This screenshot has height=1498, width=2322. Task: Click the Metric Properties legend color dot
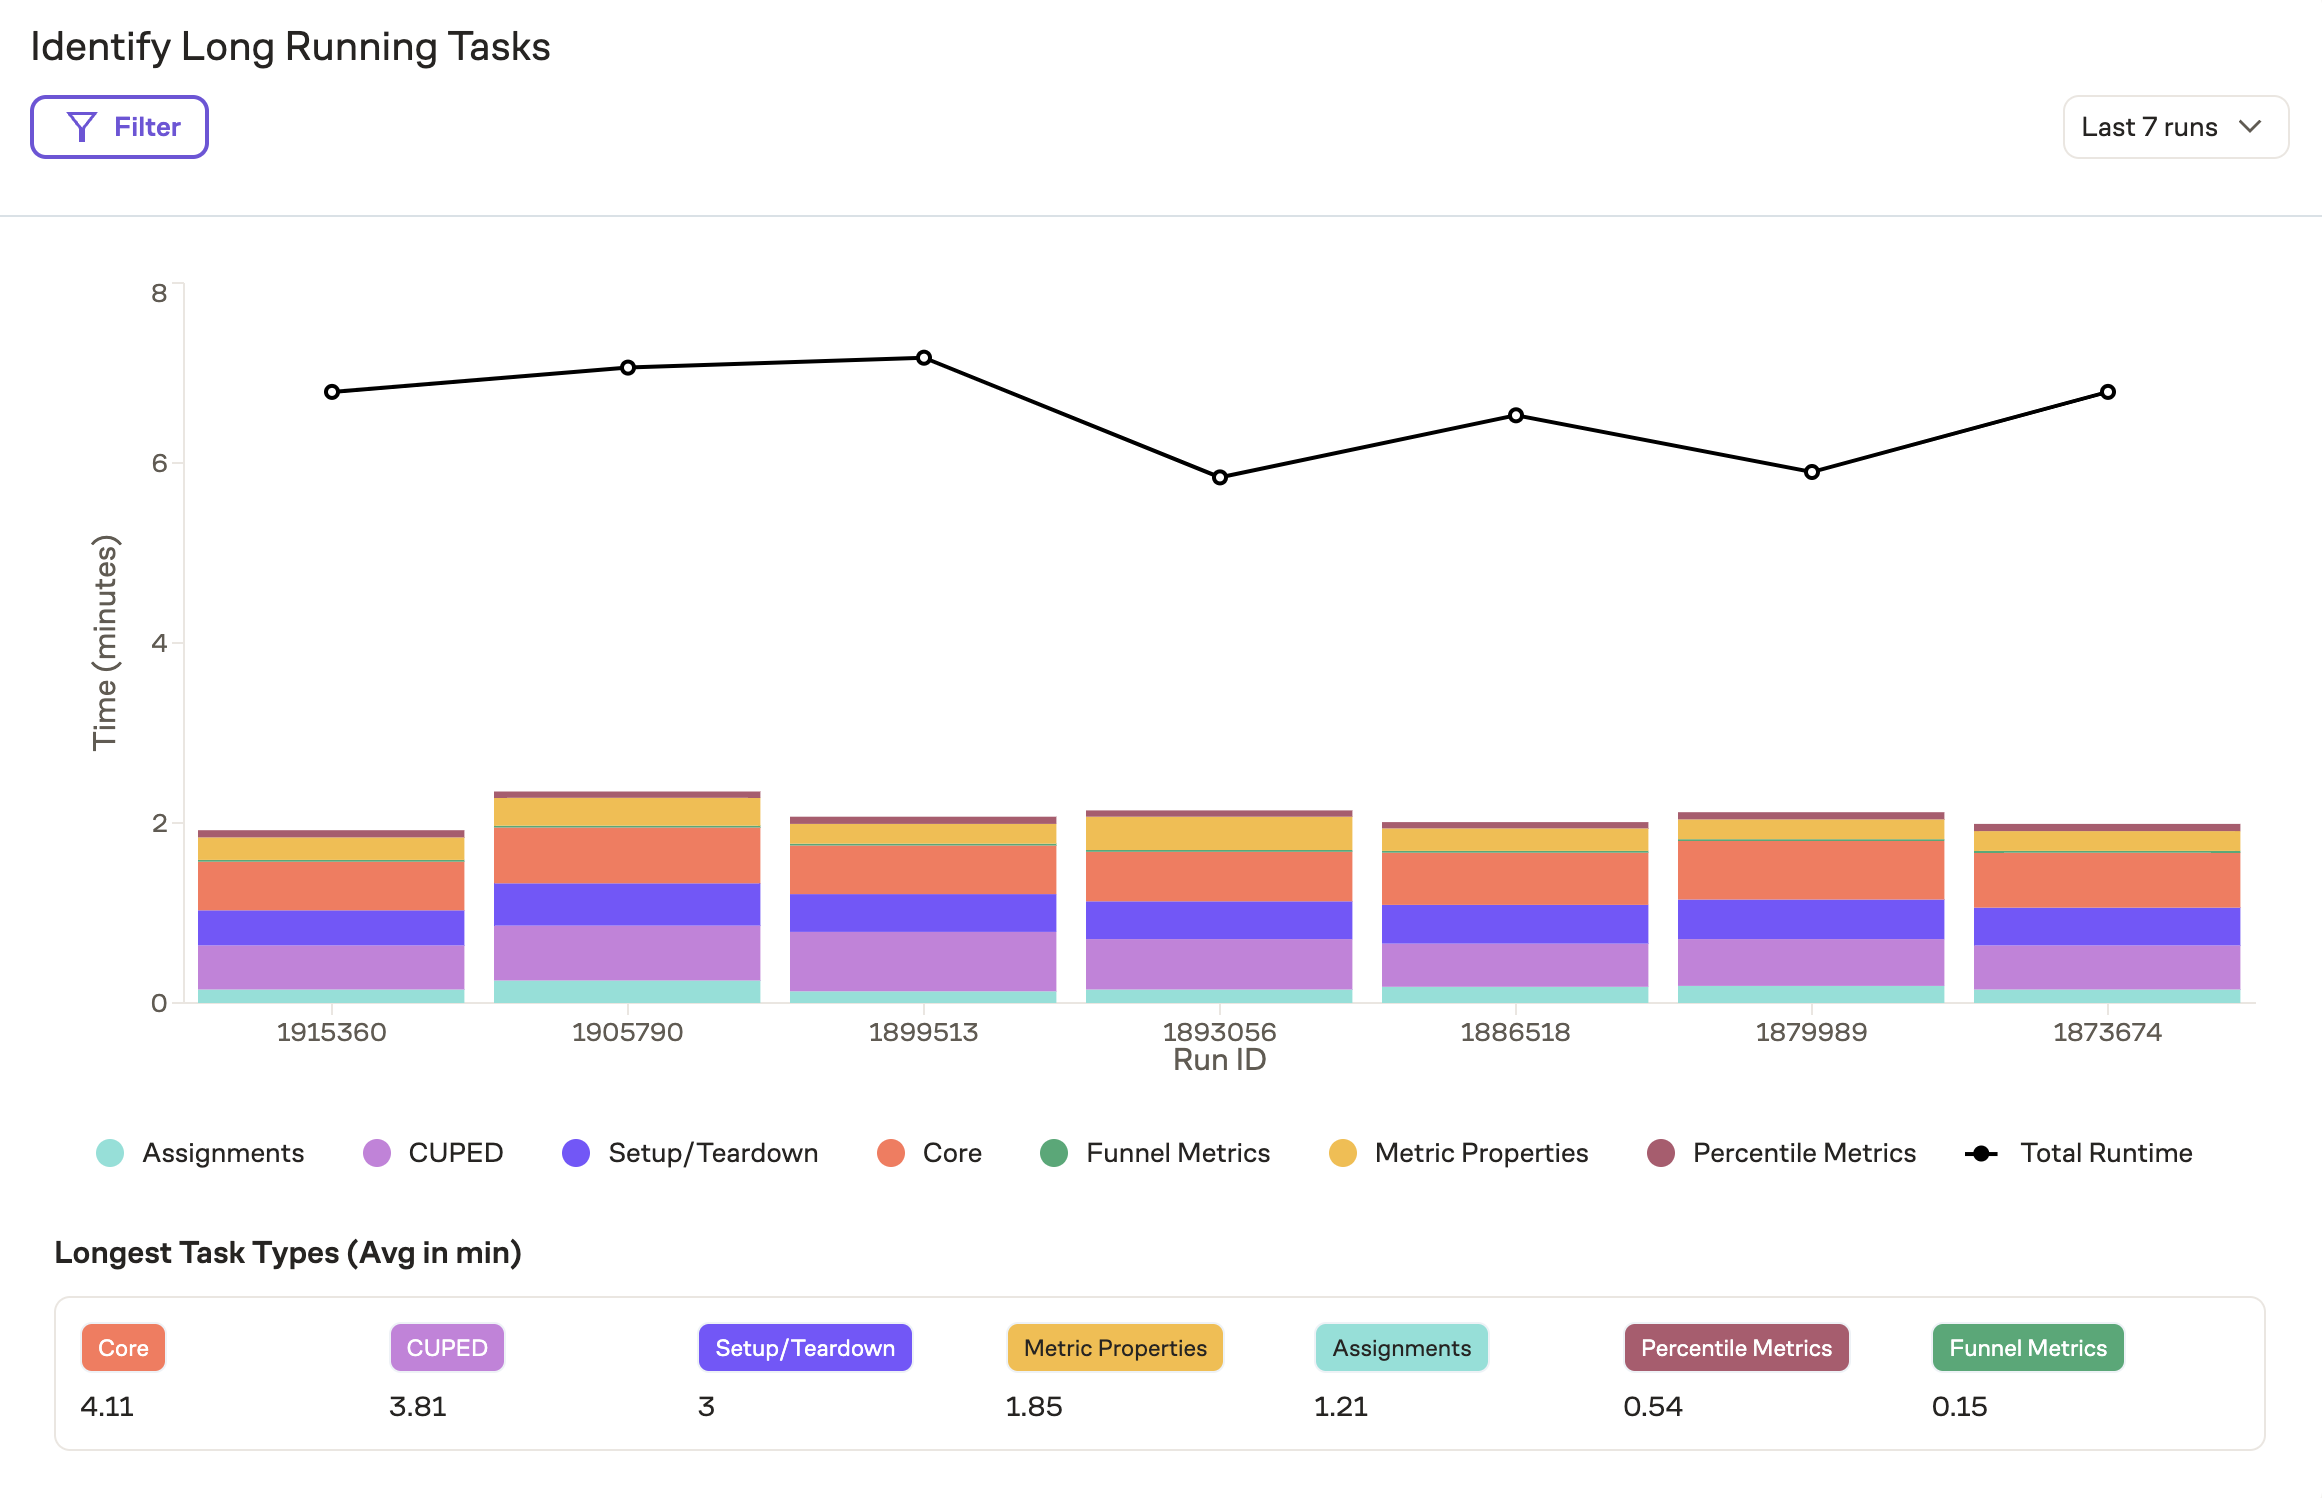tap(1340, 1152)
